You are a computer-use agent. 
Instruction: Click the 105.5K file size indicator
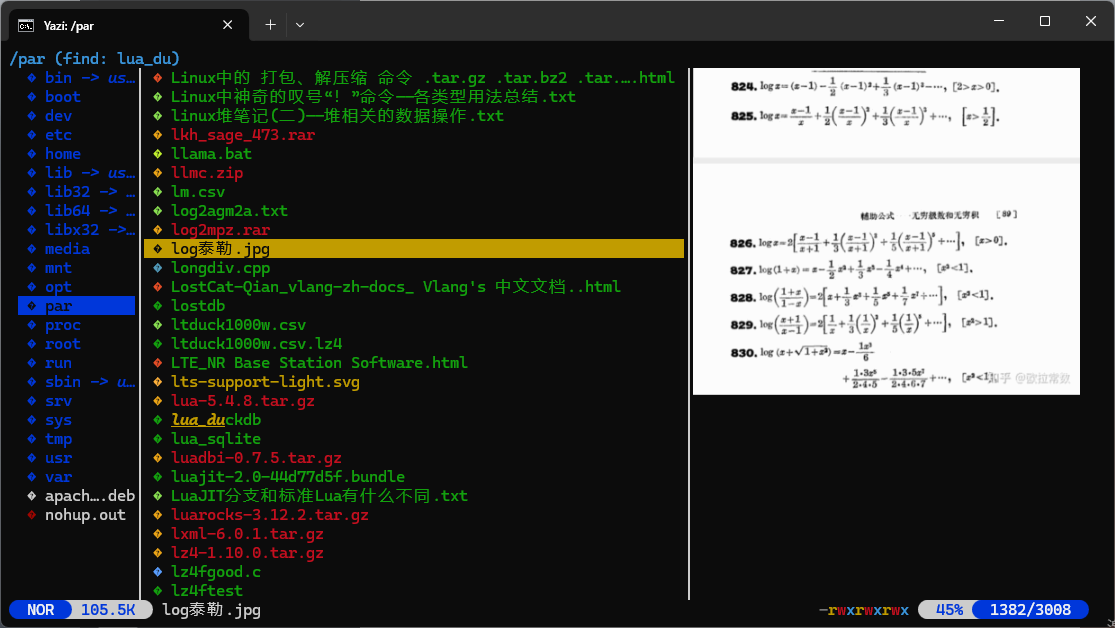(x=108, y=610)
